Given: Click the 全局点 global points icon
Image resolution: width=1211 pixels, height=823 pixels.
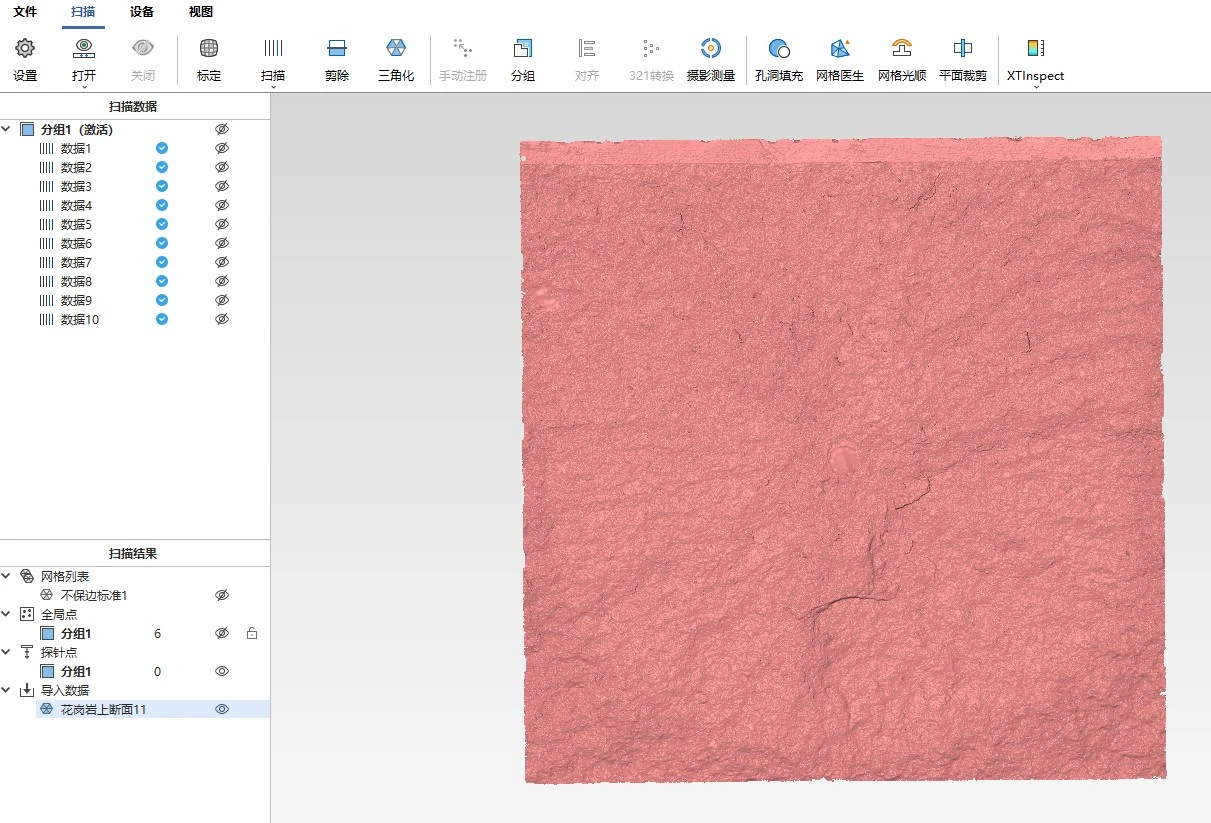Looking at the screenshot, I should [x=27, y=614].
